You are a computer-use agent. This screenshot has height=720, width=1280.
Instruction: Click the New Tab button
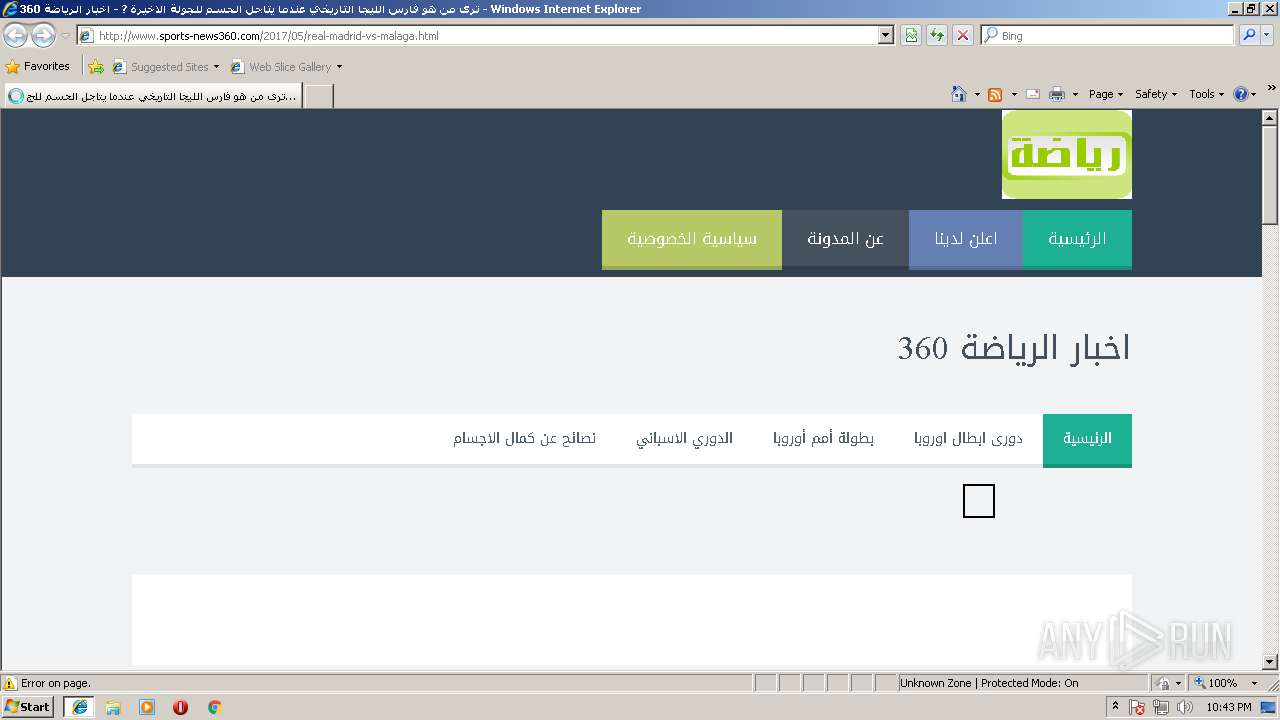coord(318,96)
